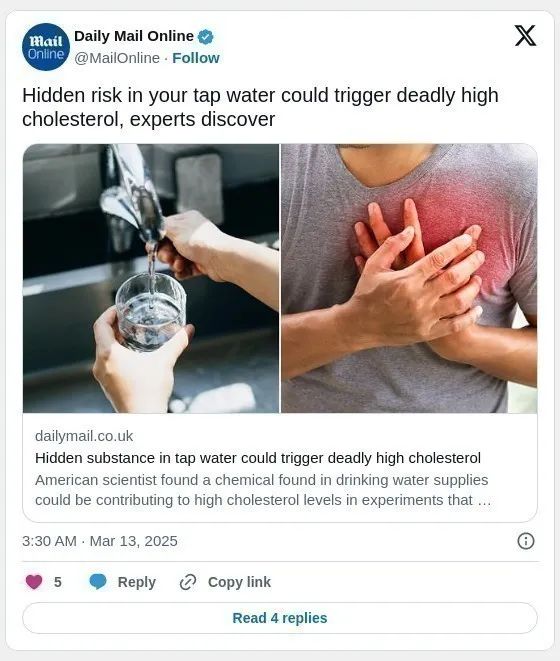The image size is (560, 661).
Task: Click the Reply label
Action: [137, 582]
